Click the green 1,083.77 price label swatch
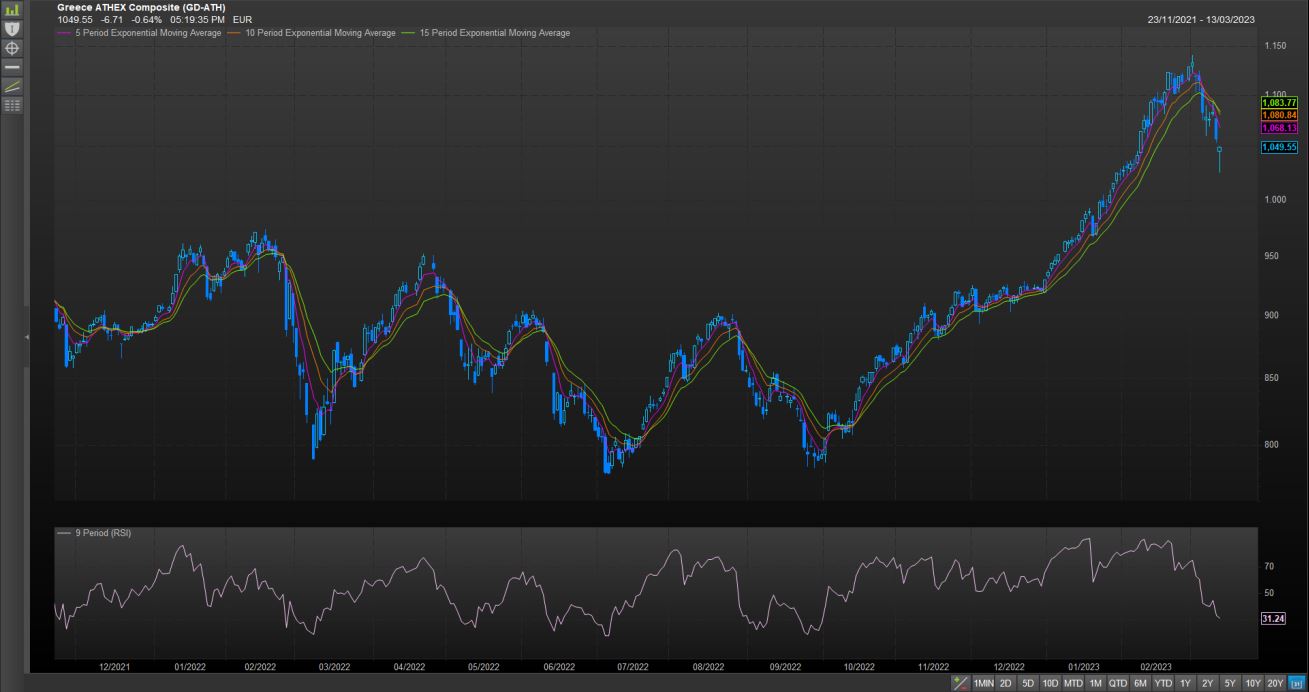 1279,102
